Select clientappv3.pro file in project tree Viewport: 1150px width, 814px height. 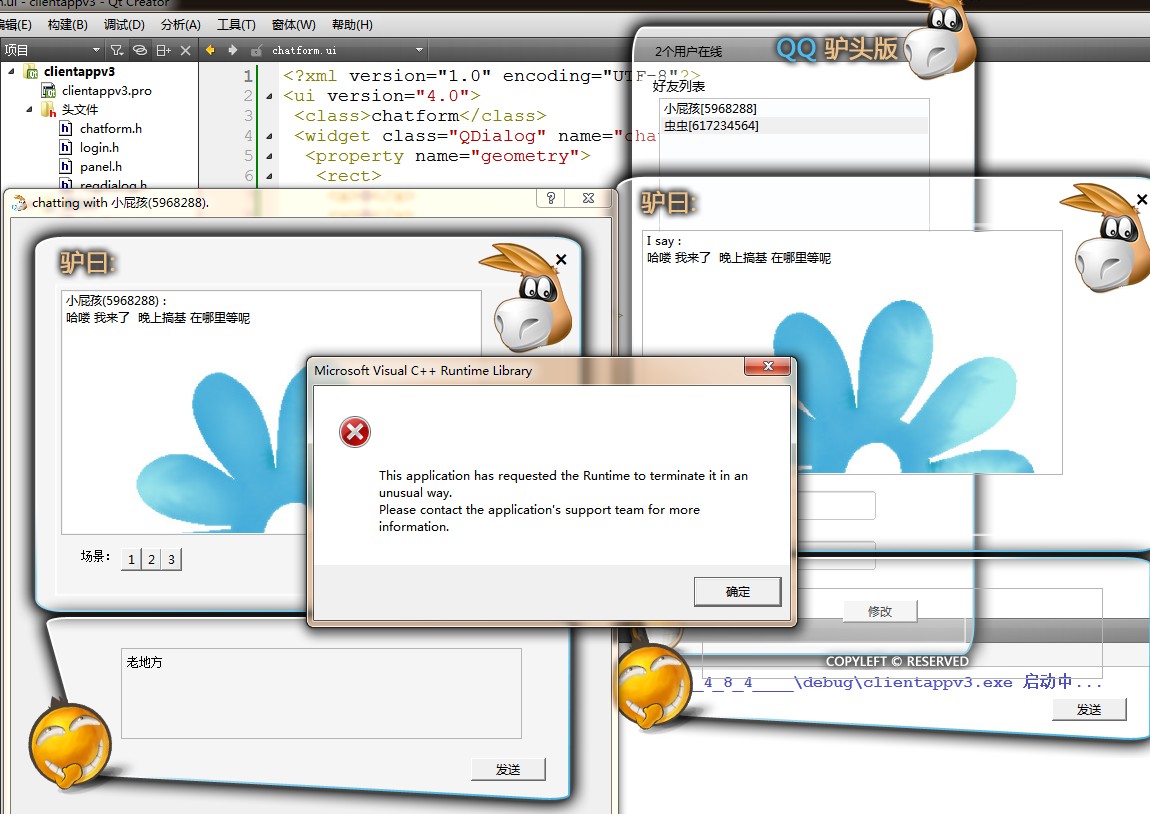106,91
